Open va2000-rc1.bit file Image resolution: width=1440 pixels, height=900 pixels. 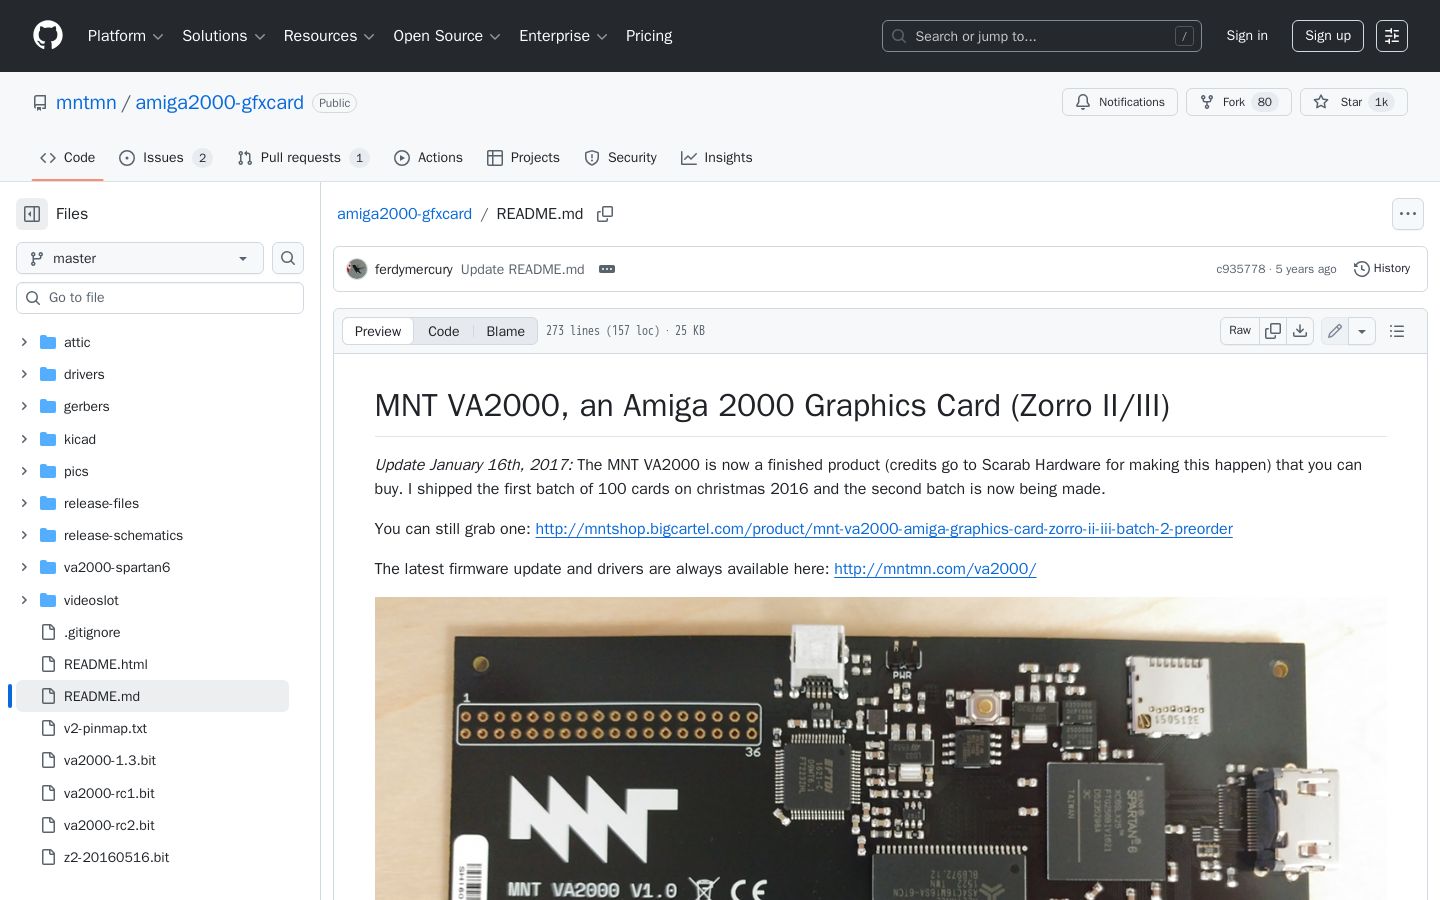(x=109, y=793)
